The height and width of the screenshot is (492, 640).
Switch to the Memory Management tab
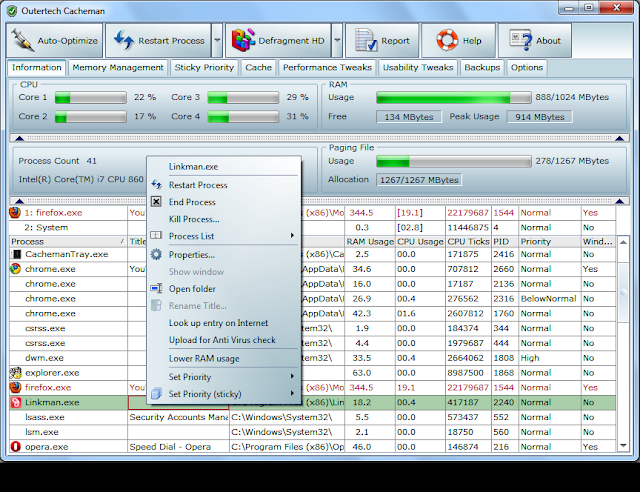click(x=118, y=68)
